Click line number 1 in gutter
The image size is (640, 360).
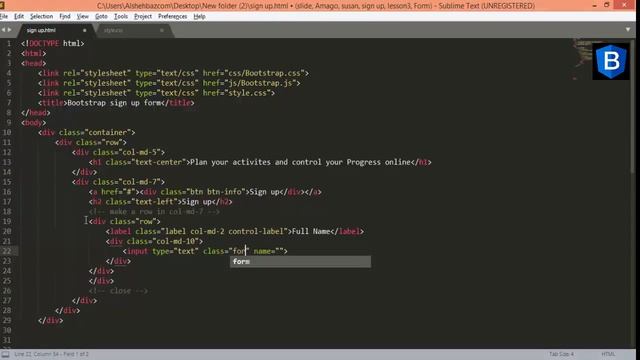click(9, 43)
